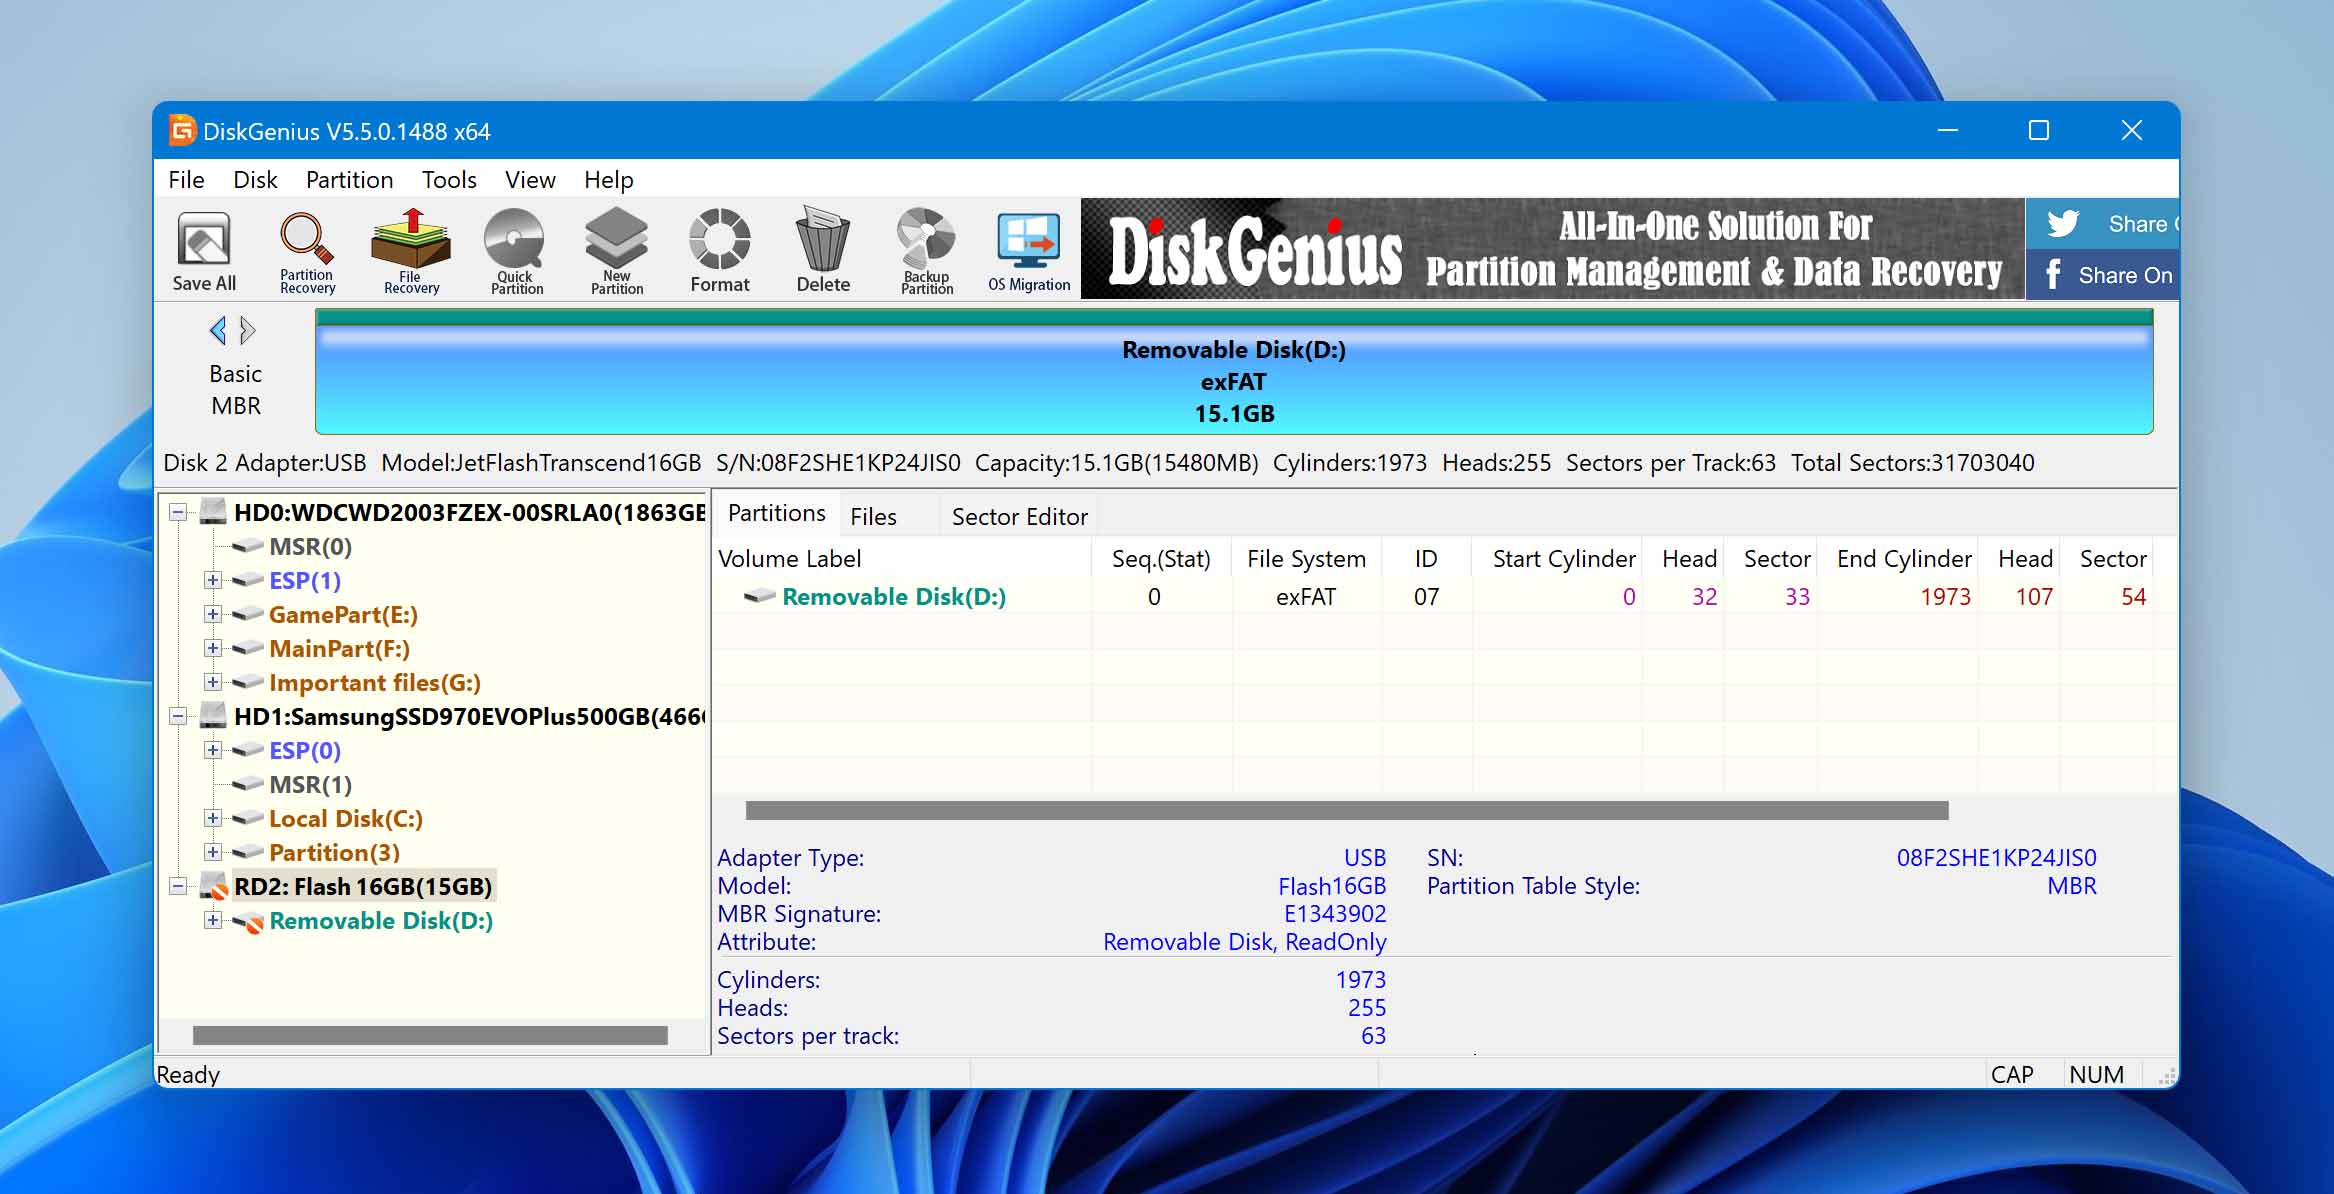Share on Facebook banner button
This screenshot has width=2334, height=1194.
(2102, 275)
